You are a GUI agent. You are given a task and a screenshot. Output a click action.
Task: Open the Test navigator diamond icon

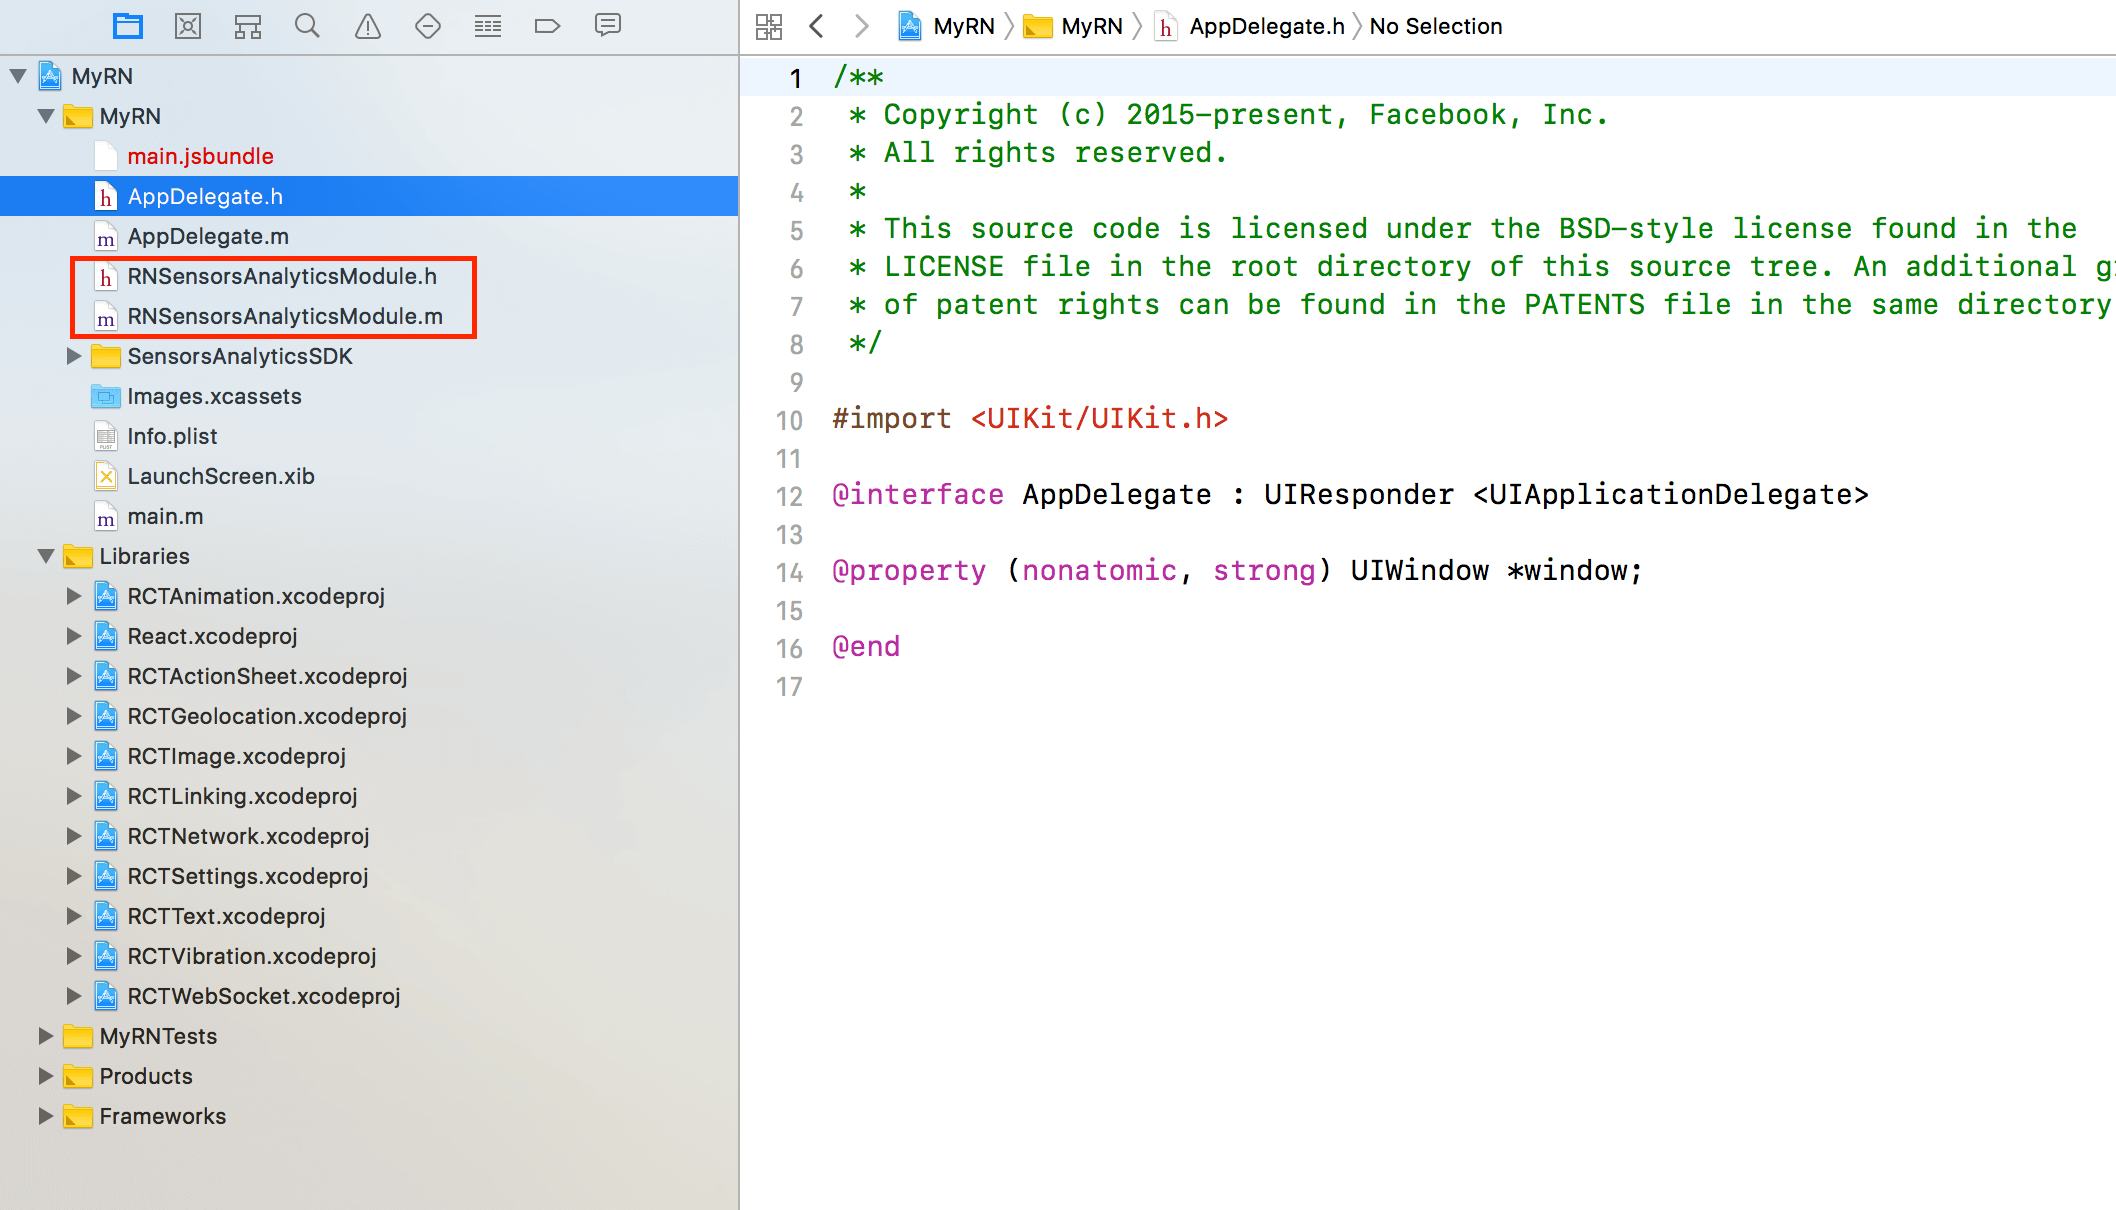point(428,26)
